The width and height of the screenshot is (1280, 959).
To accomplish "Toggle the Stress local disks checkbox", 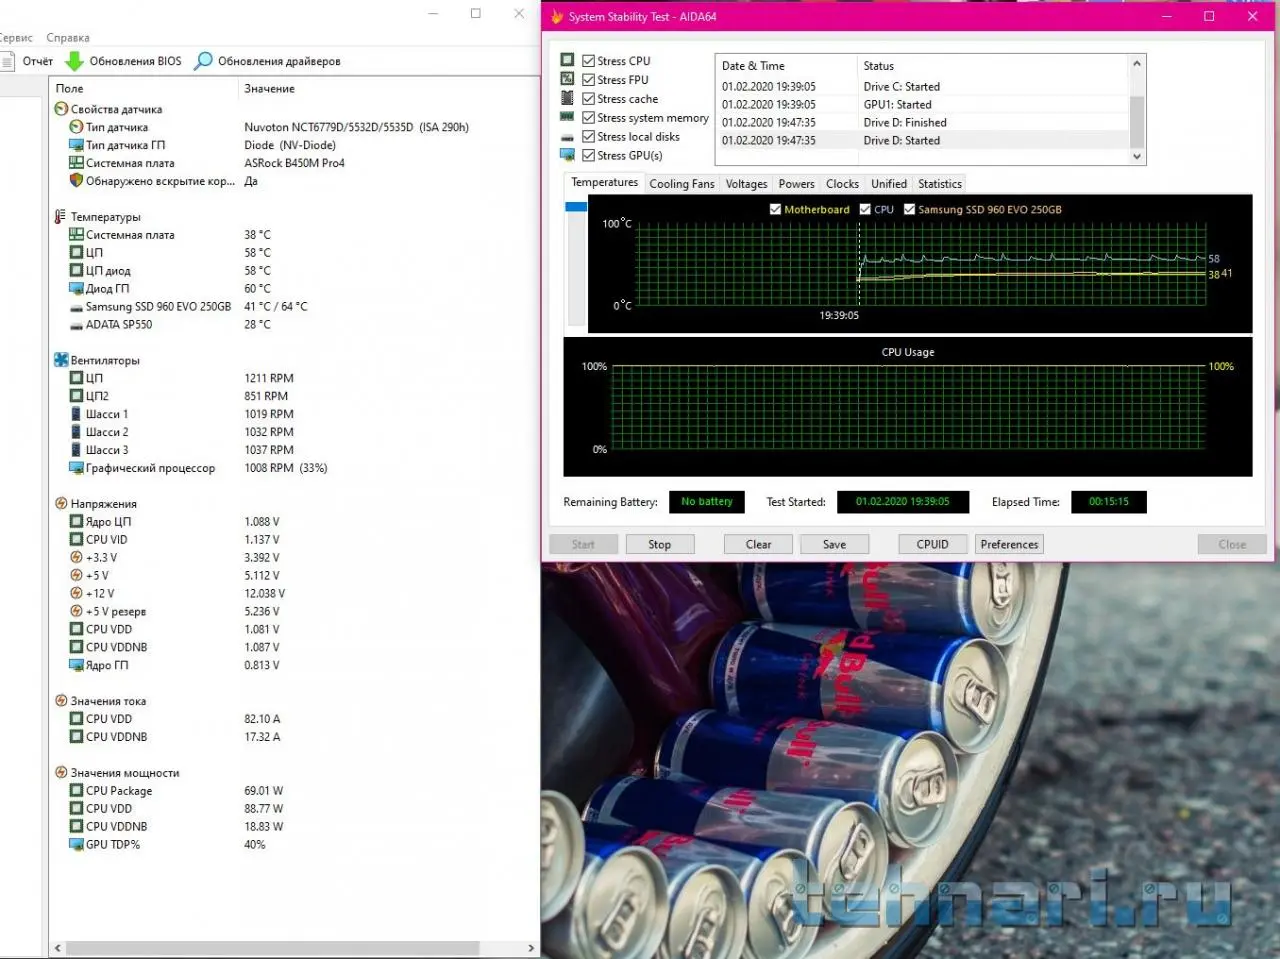I will pos(588,137).
